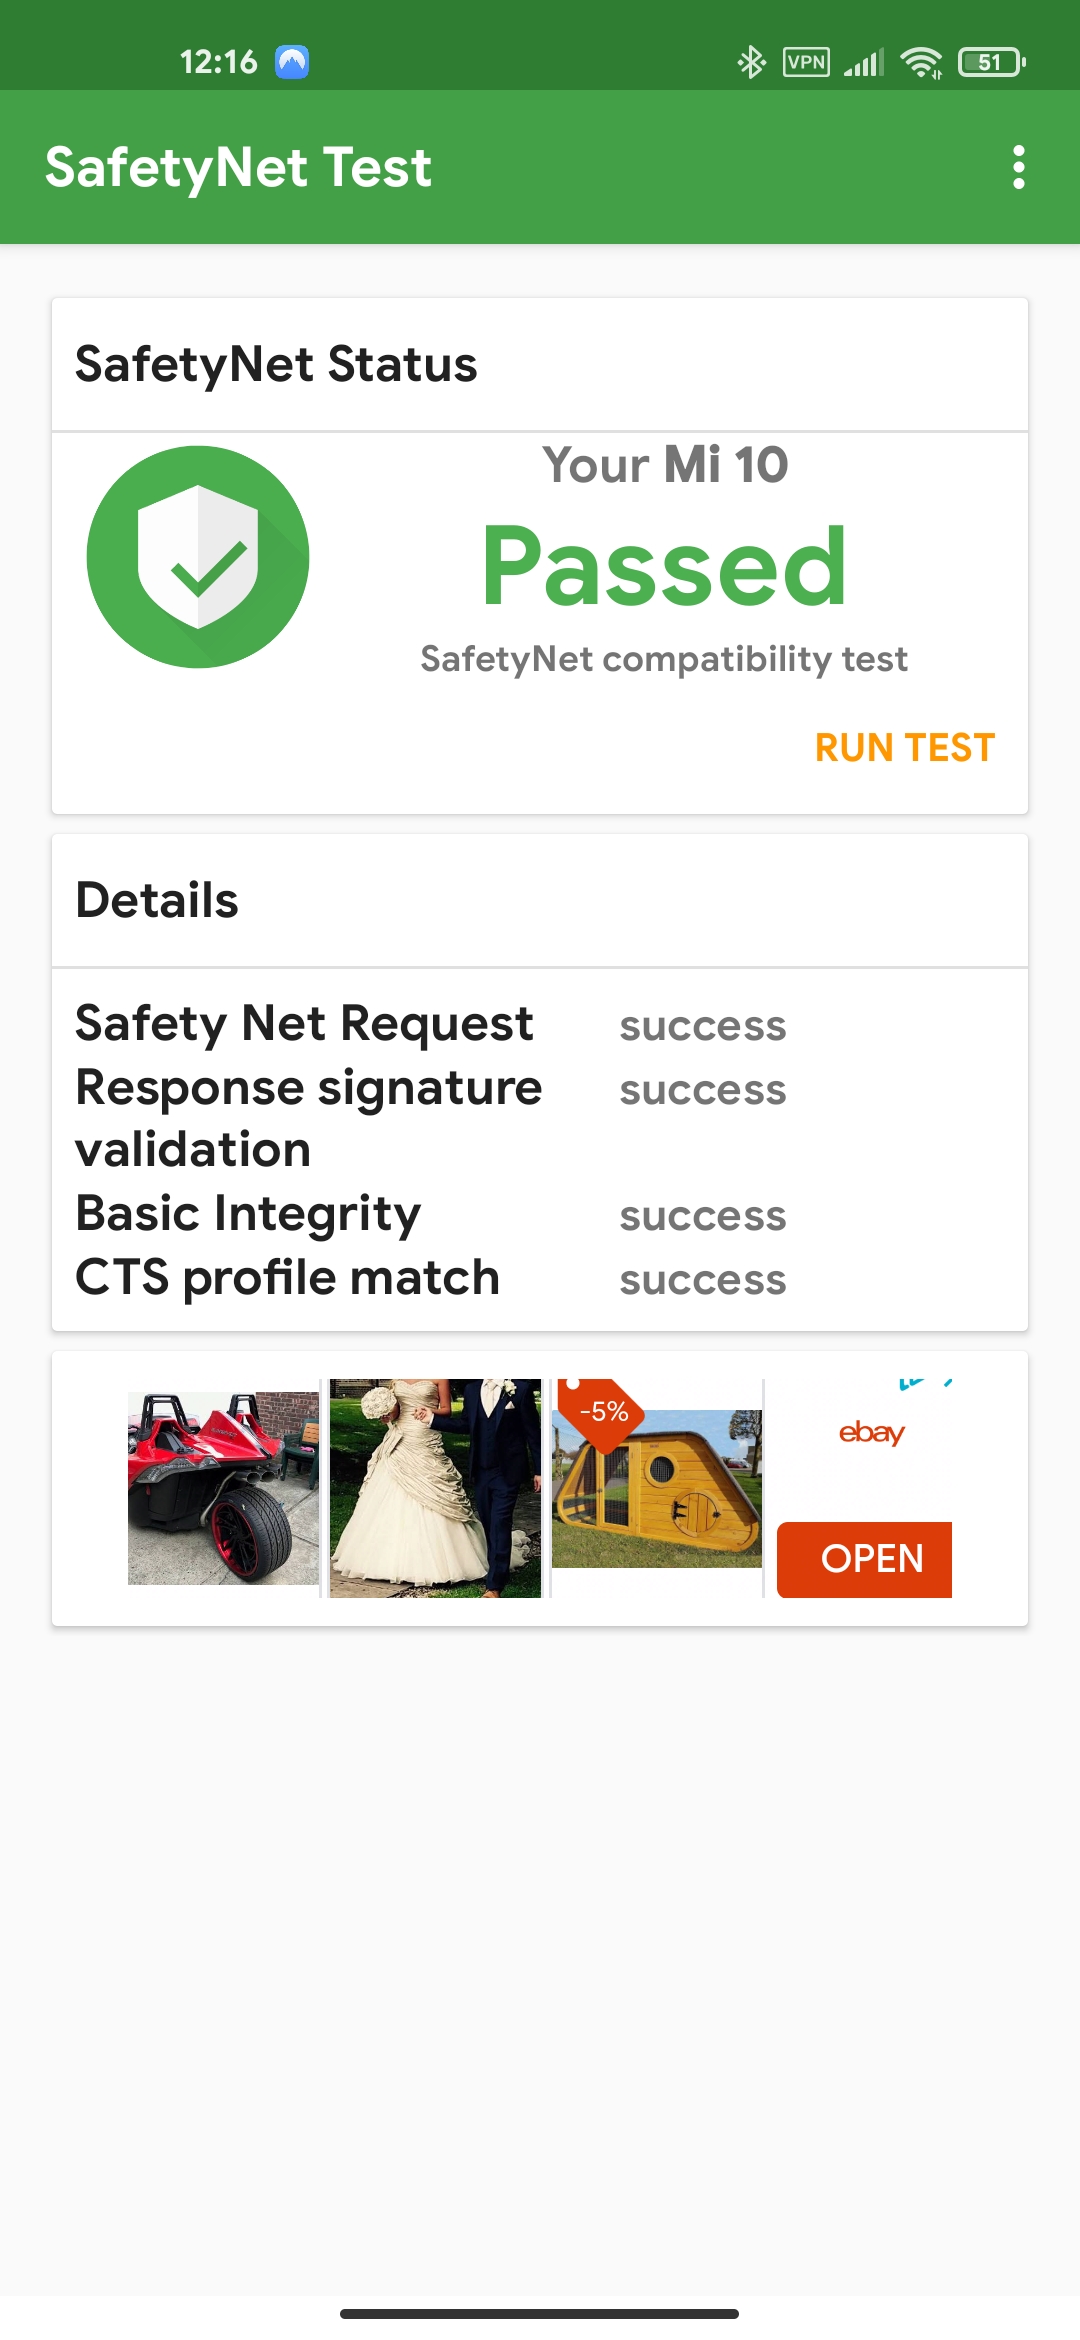Tap the green shield checkmark icon
Image resolution: width=1080 pixels, height=2340 pixels.
point(198,557)
